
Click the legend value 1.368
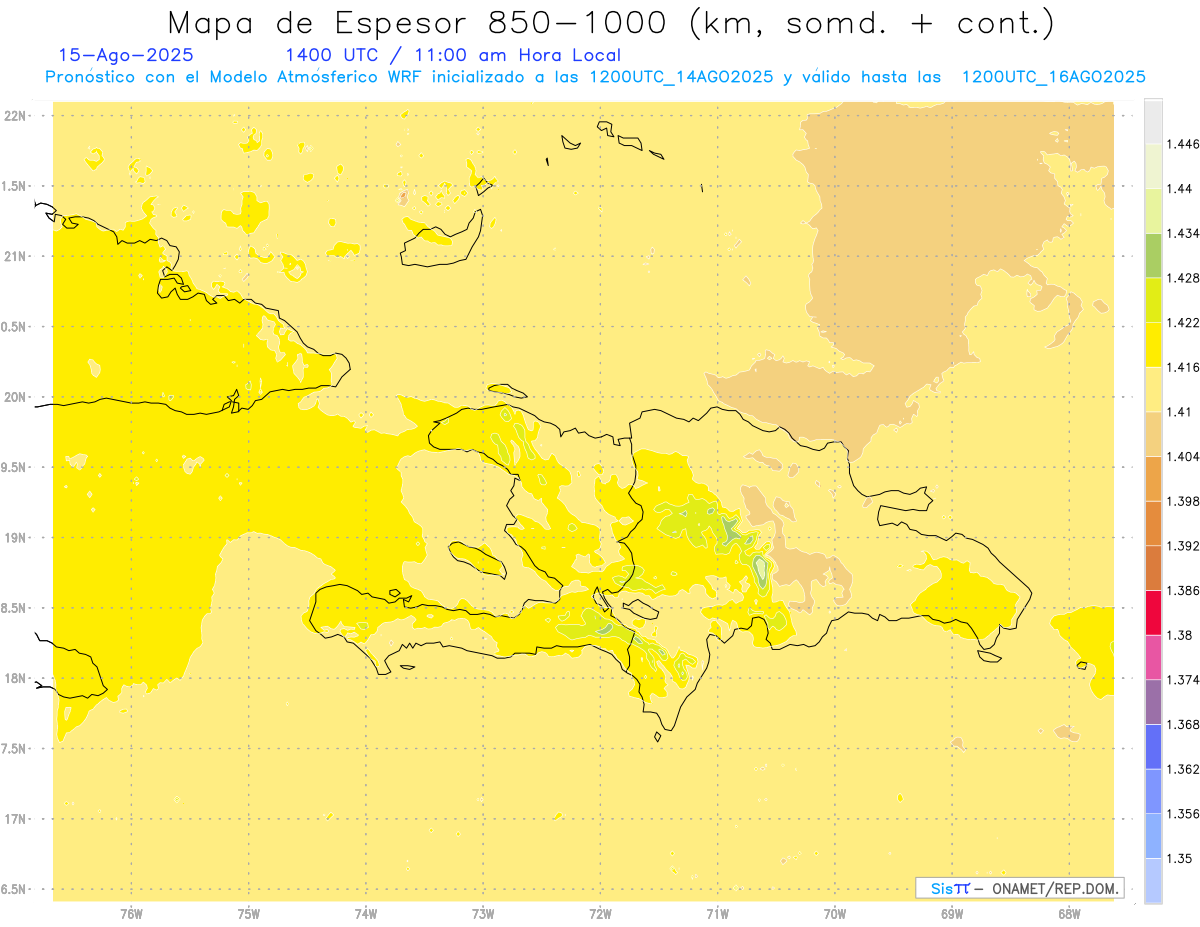tap(1183, 724)
